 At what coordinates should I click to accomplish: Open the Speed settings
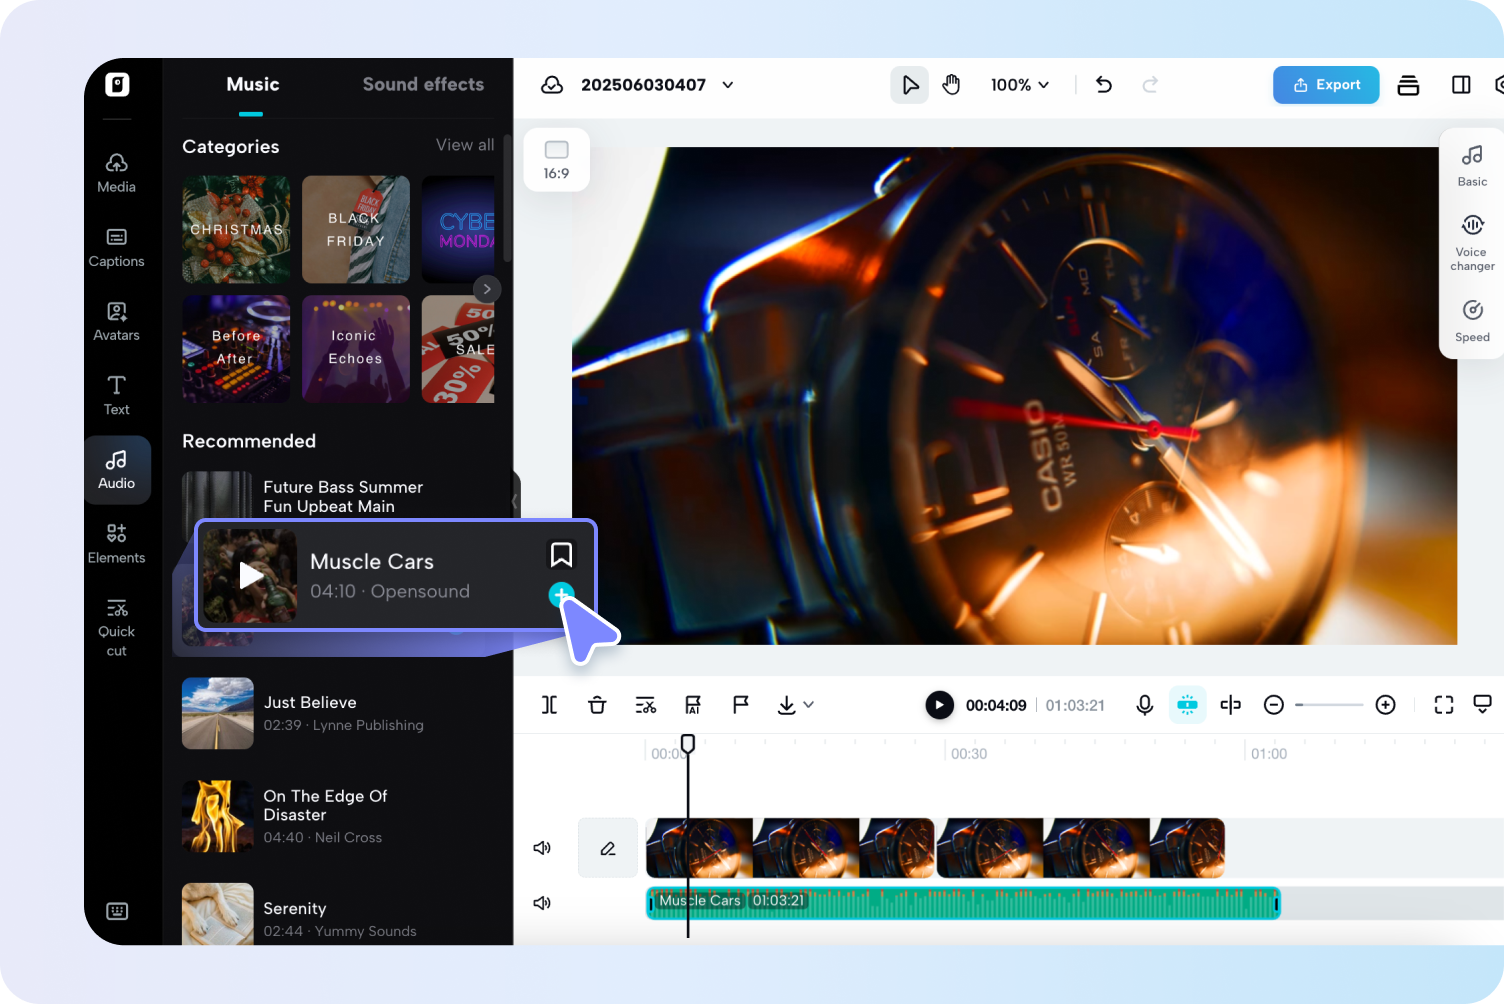pyautogui.click(x=1472, y=321)
